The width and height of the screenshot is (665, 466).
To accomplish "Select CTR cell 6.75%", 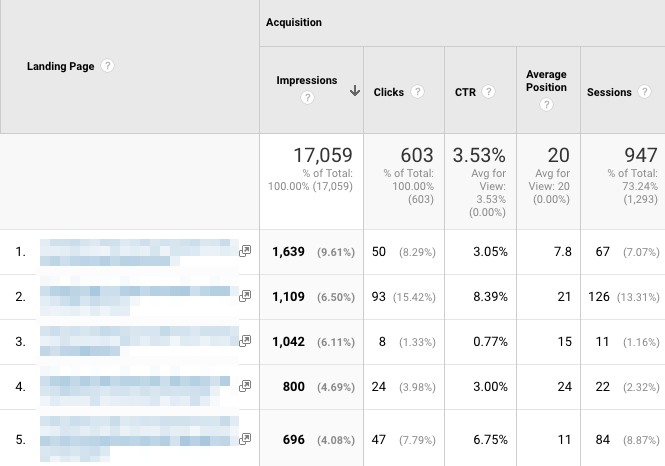I will pyautogui.click(x=490, y=440).
